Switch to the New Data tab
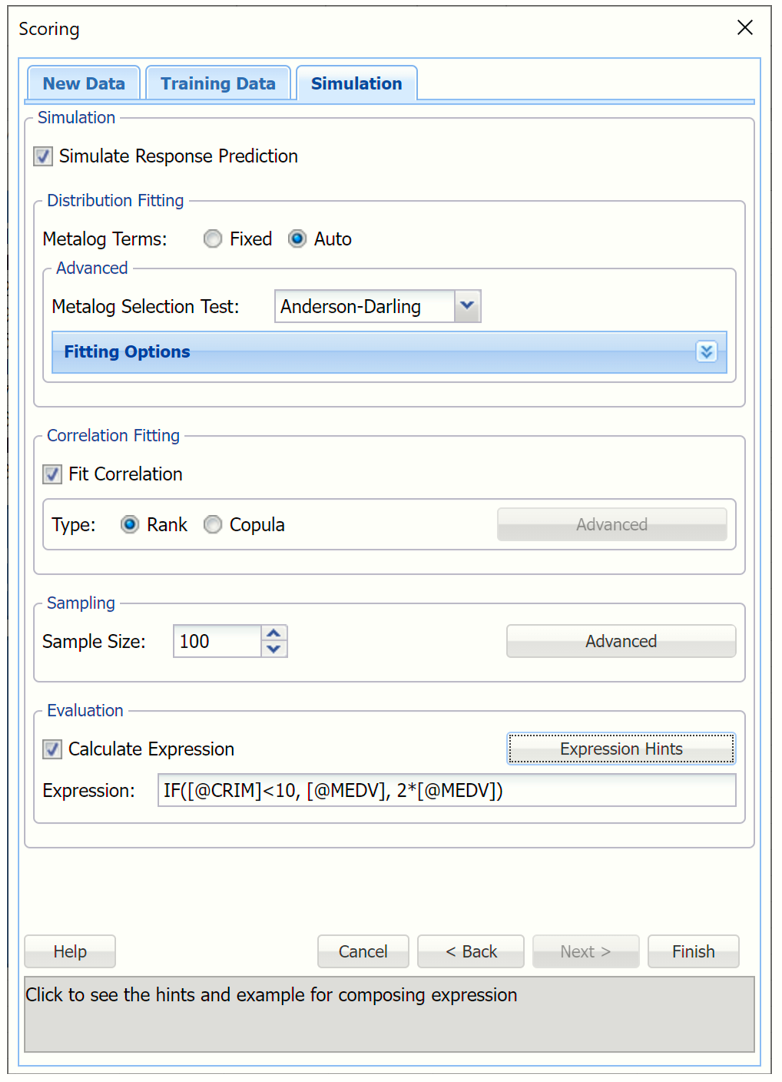 (83, 83)
